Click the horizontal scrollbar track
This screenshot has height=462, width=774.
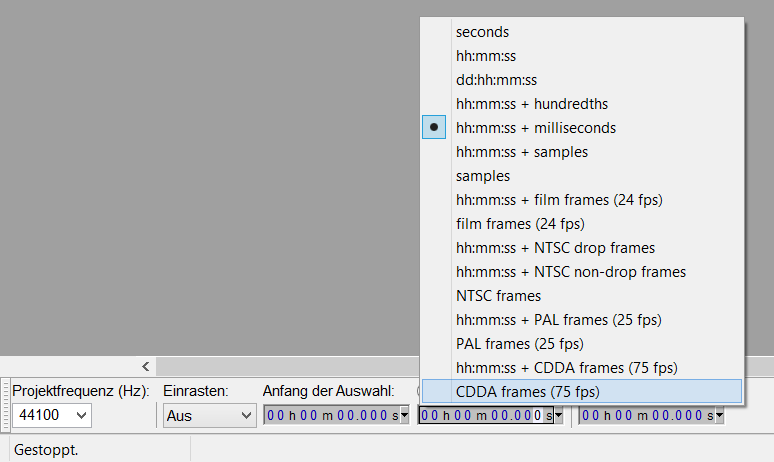coord(280,367)
